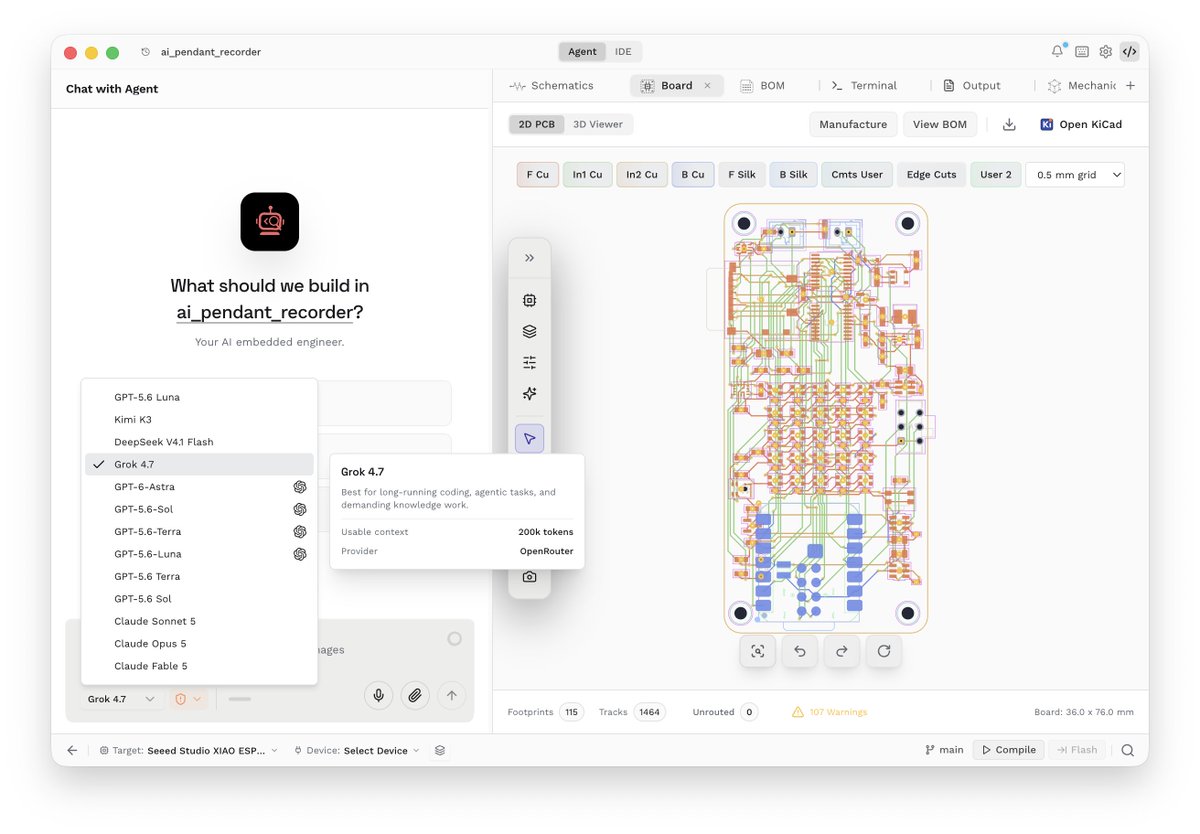Viewport: 1200px width, 834px height.
Task: Download the board files
Action: coord(1009,124)
